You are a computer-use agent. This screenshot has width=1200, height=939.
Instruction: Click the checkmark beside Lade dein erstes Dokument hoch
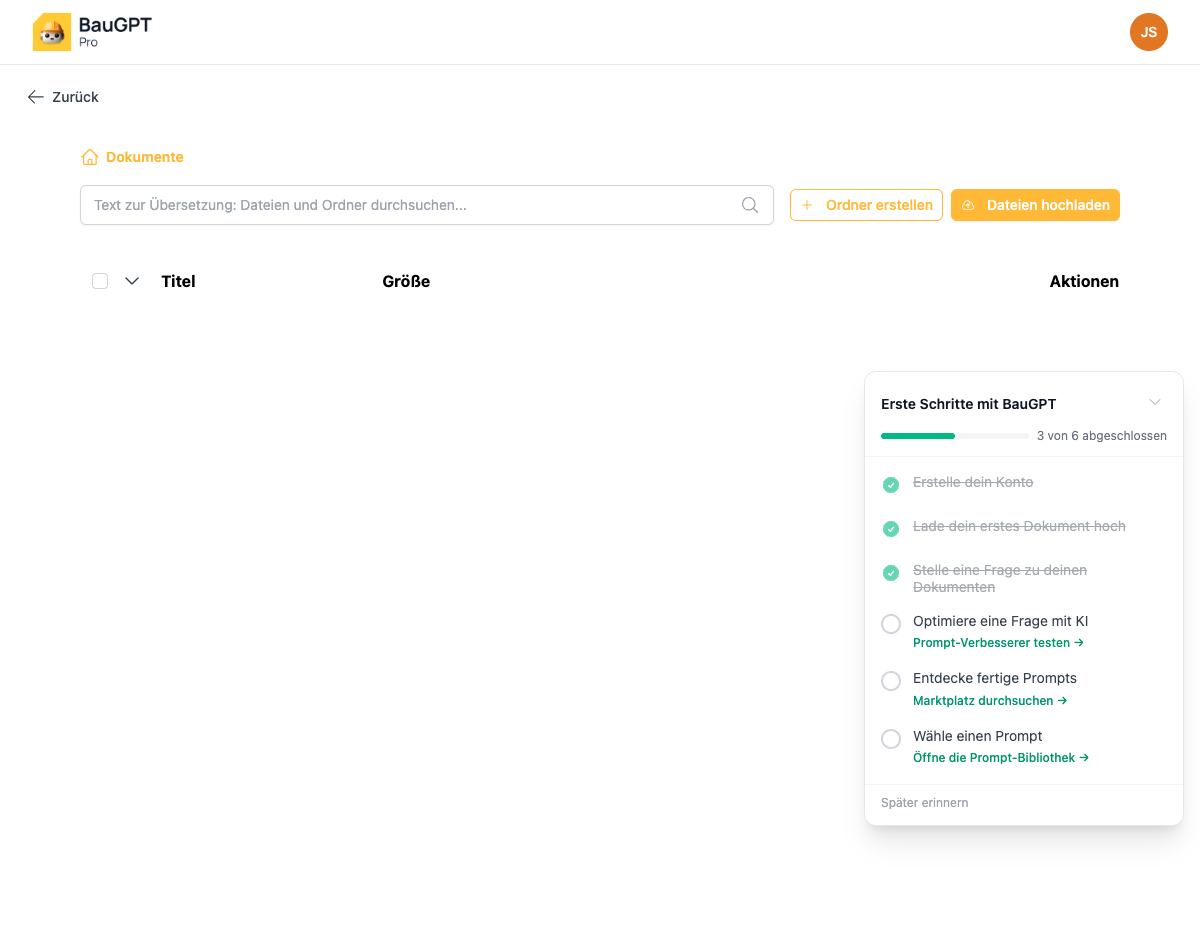coord(891,529)
